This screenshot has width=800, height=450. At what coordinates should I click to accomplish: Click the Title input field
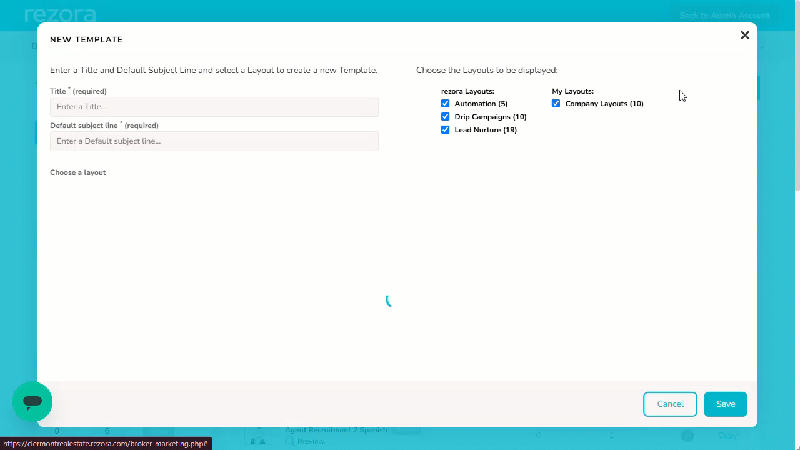214,107
